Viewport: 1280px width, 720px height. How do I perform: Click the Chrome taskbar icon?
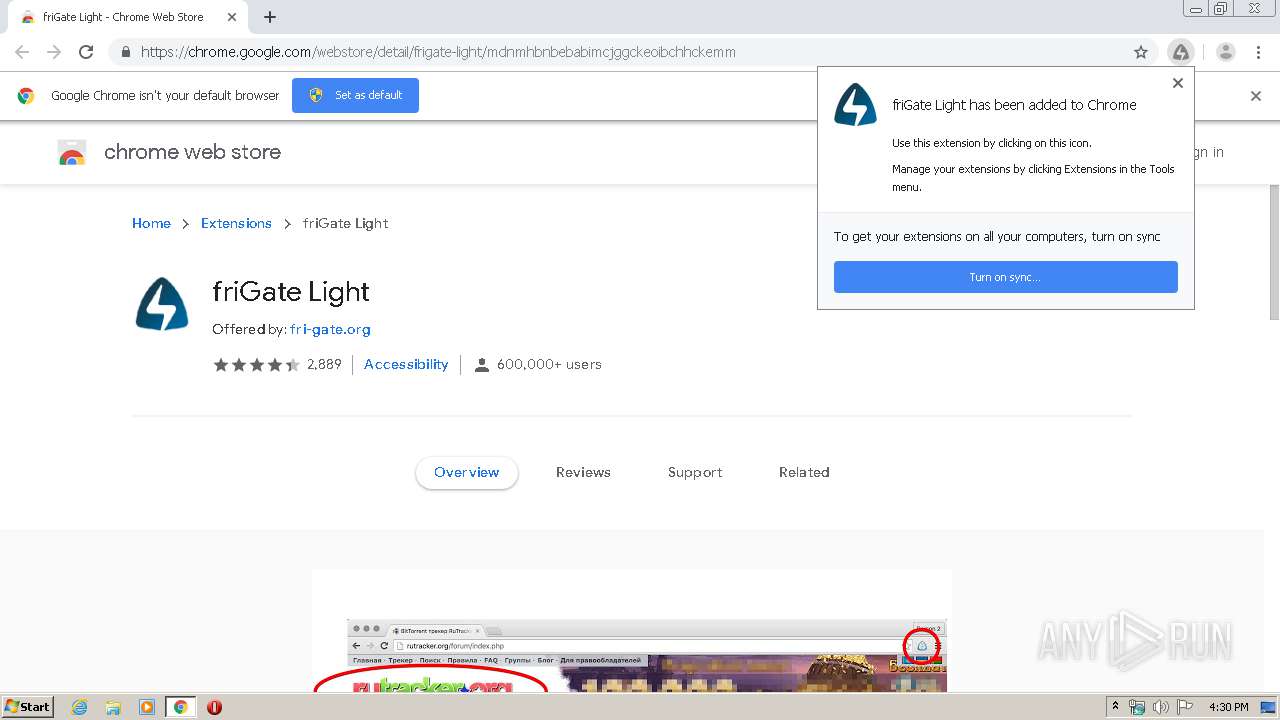coord(180,707)
